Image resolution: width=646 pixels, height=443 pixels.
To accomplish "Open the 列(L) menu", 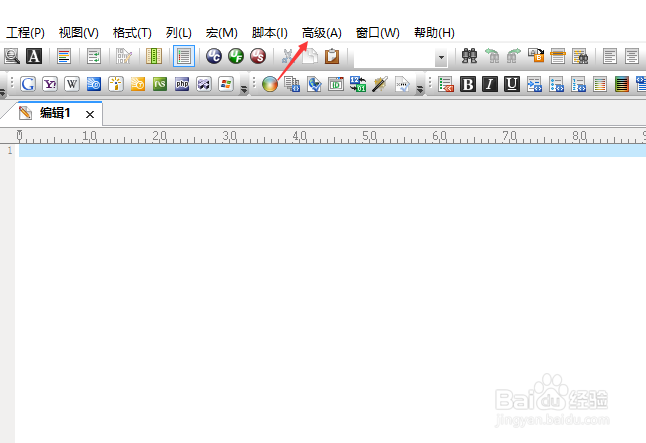I will pos(179,33).
